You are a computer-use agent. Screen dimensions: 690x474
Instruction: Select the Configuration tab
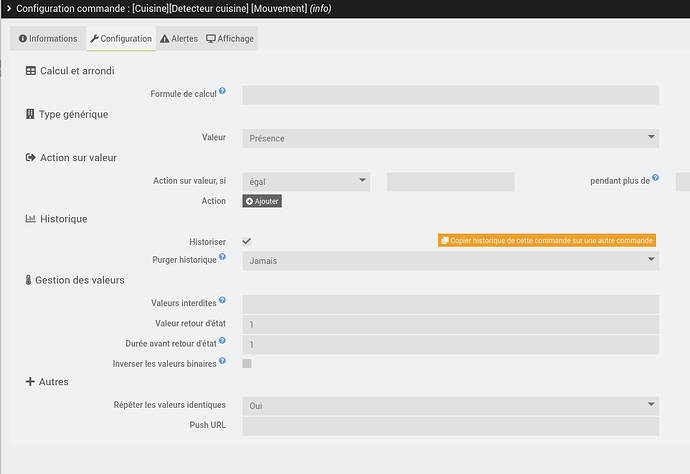(121, 39)
